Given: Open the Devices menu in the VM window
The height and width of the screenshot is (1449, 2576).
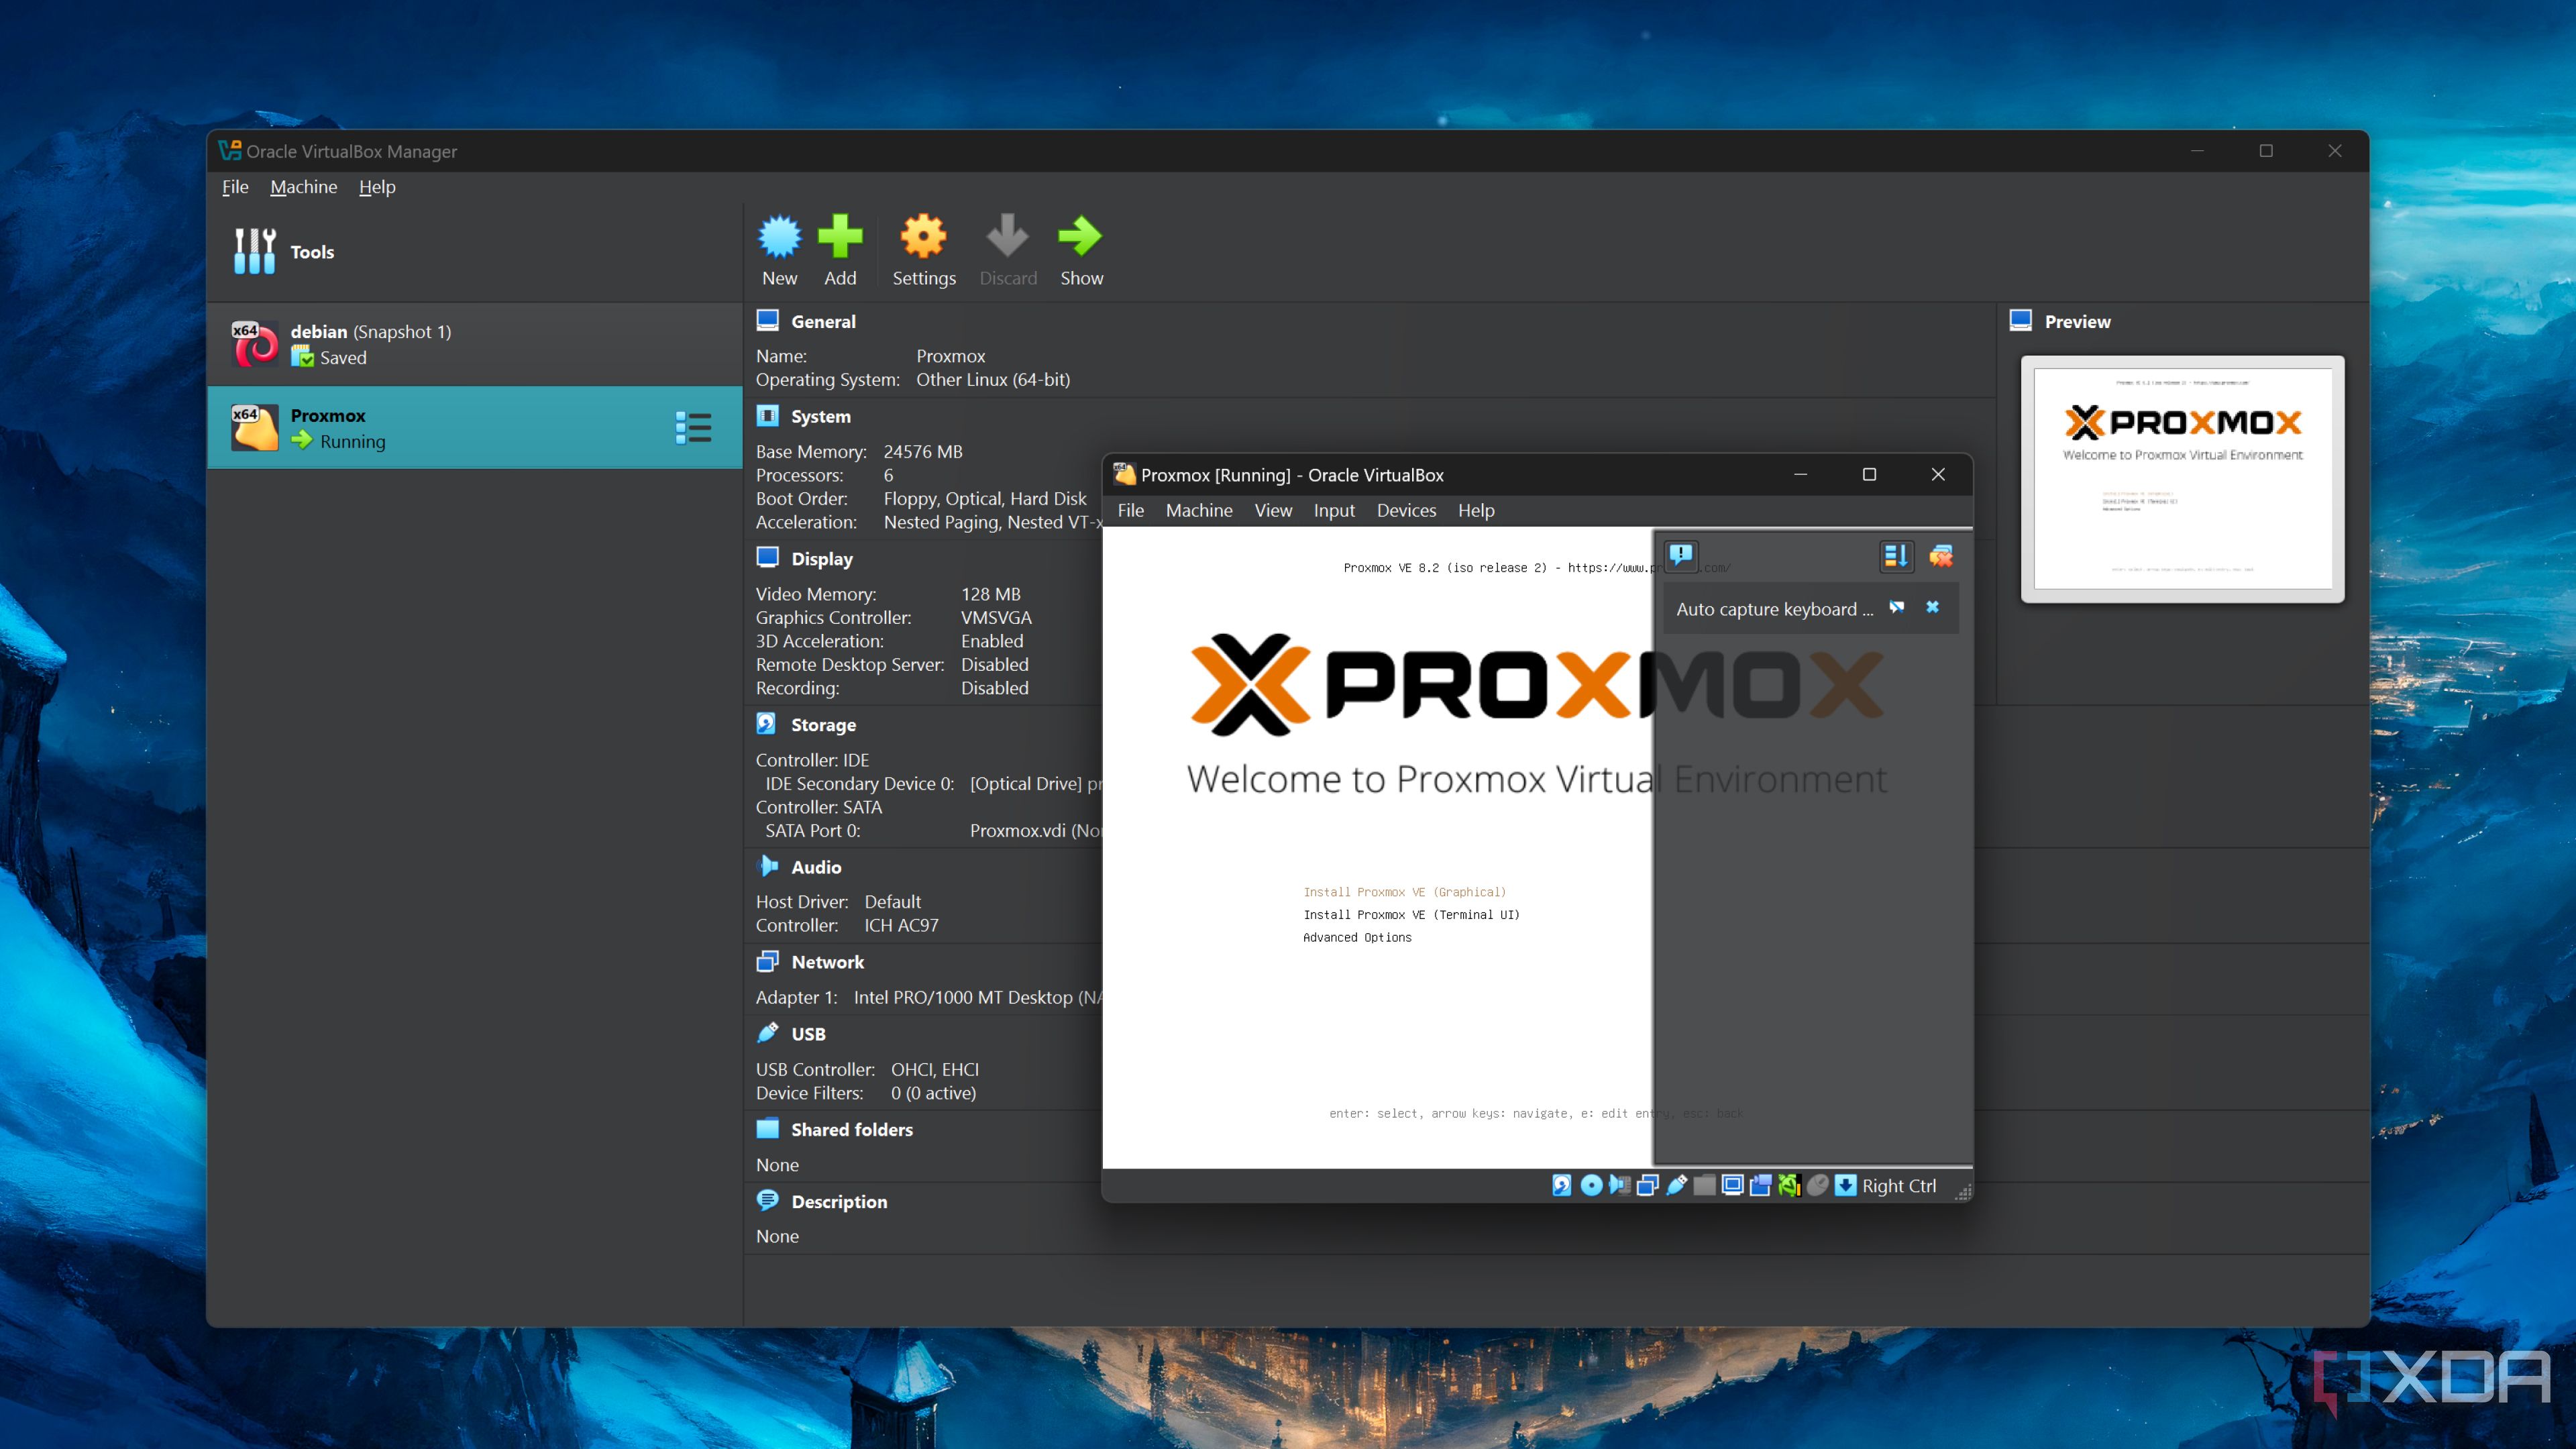Looking at the screenshot, I should pyautogui.click(x=1406, y=510).
